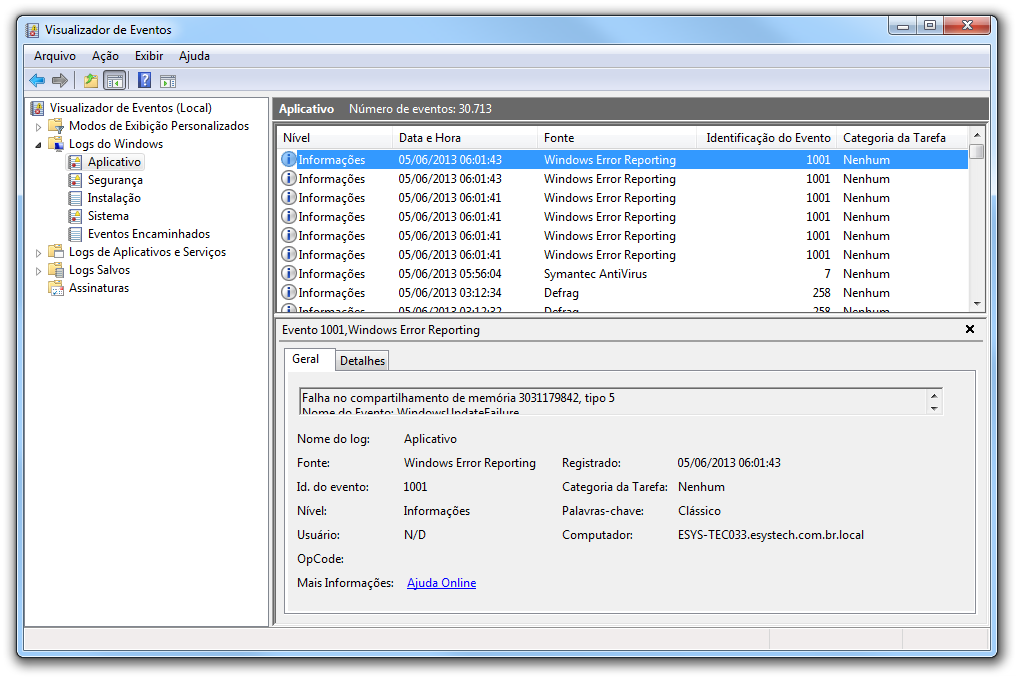The height and width of the screenshot is (679, 1018).
Task: Select the Assinaturas node
Action: point(99,288)
